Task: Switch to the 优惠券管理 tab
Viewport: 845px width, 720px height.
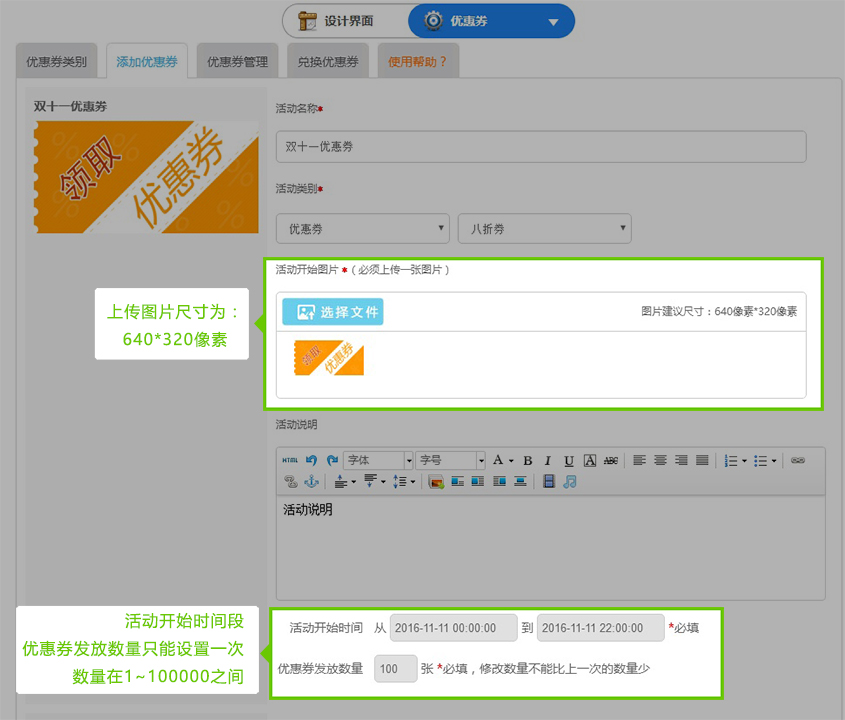Action: coord(237,62)
